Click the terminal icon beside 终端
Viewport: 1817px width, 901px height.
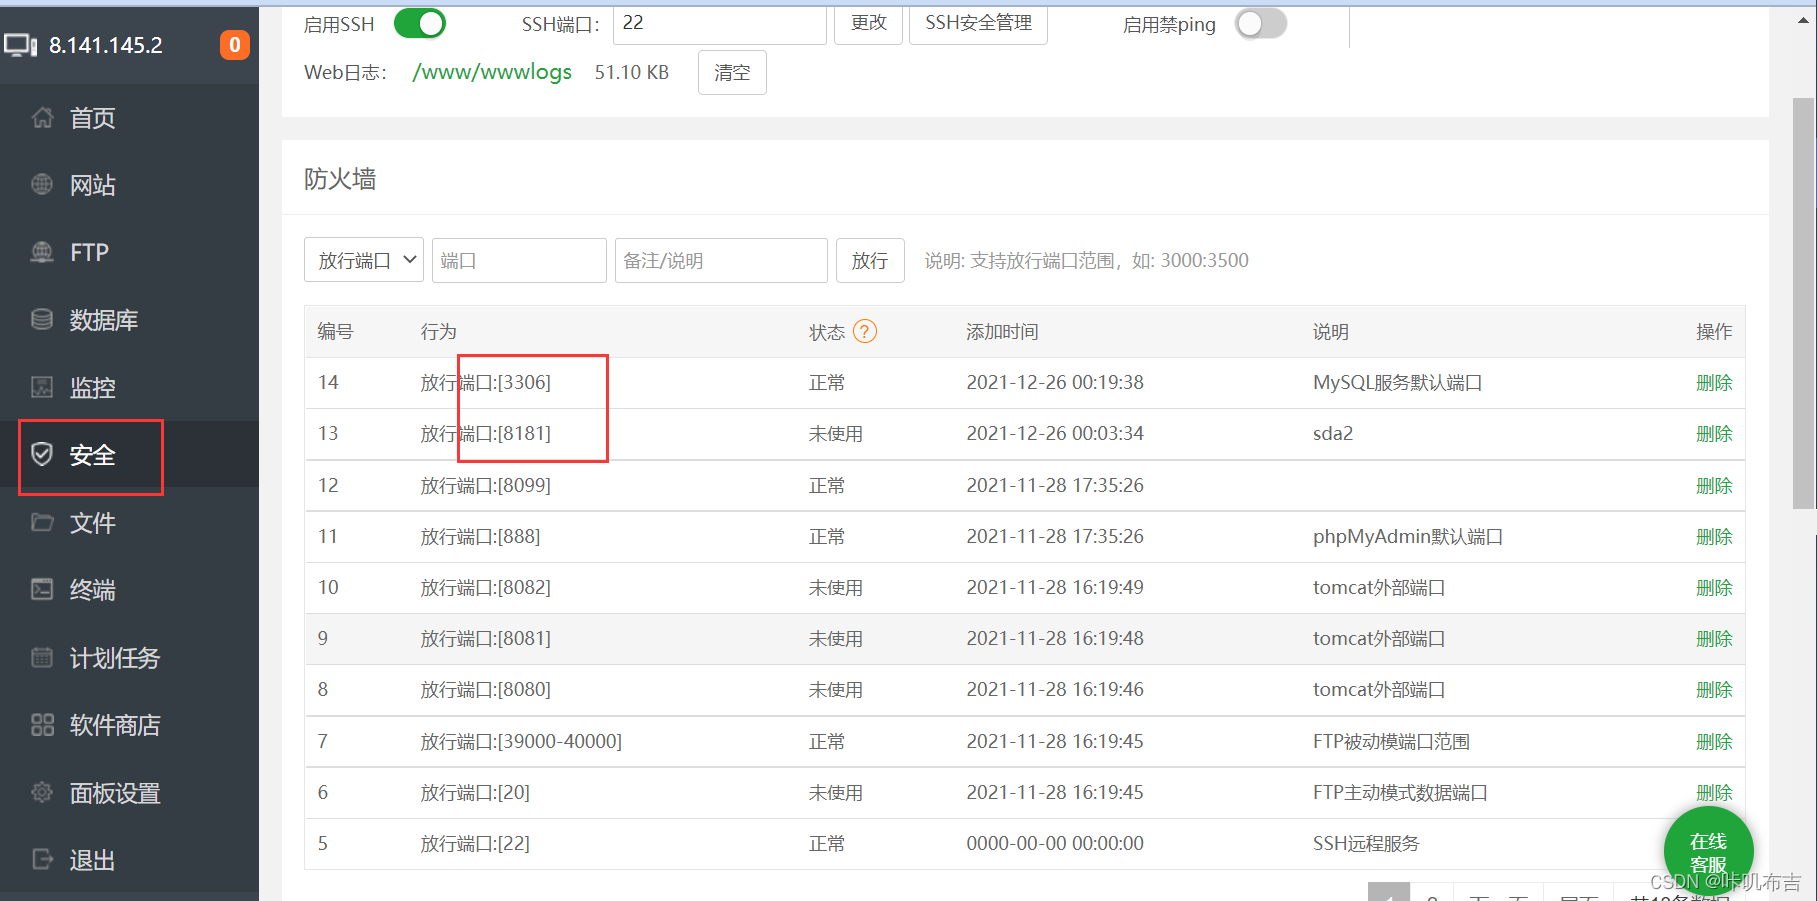42,590
